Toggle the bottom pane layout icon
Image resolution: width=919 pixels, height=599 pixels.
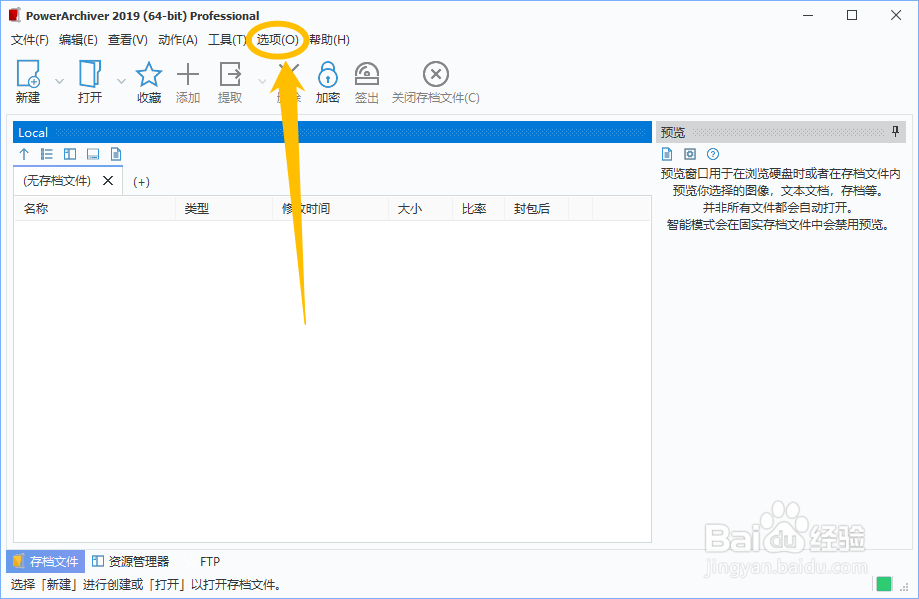[x=93, y=154]
